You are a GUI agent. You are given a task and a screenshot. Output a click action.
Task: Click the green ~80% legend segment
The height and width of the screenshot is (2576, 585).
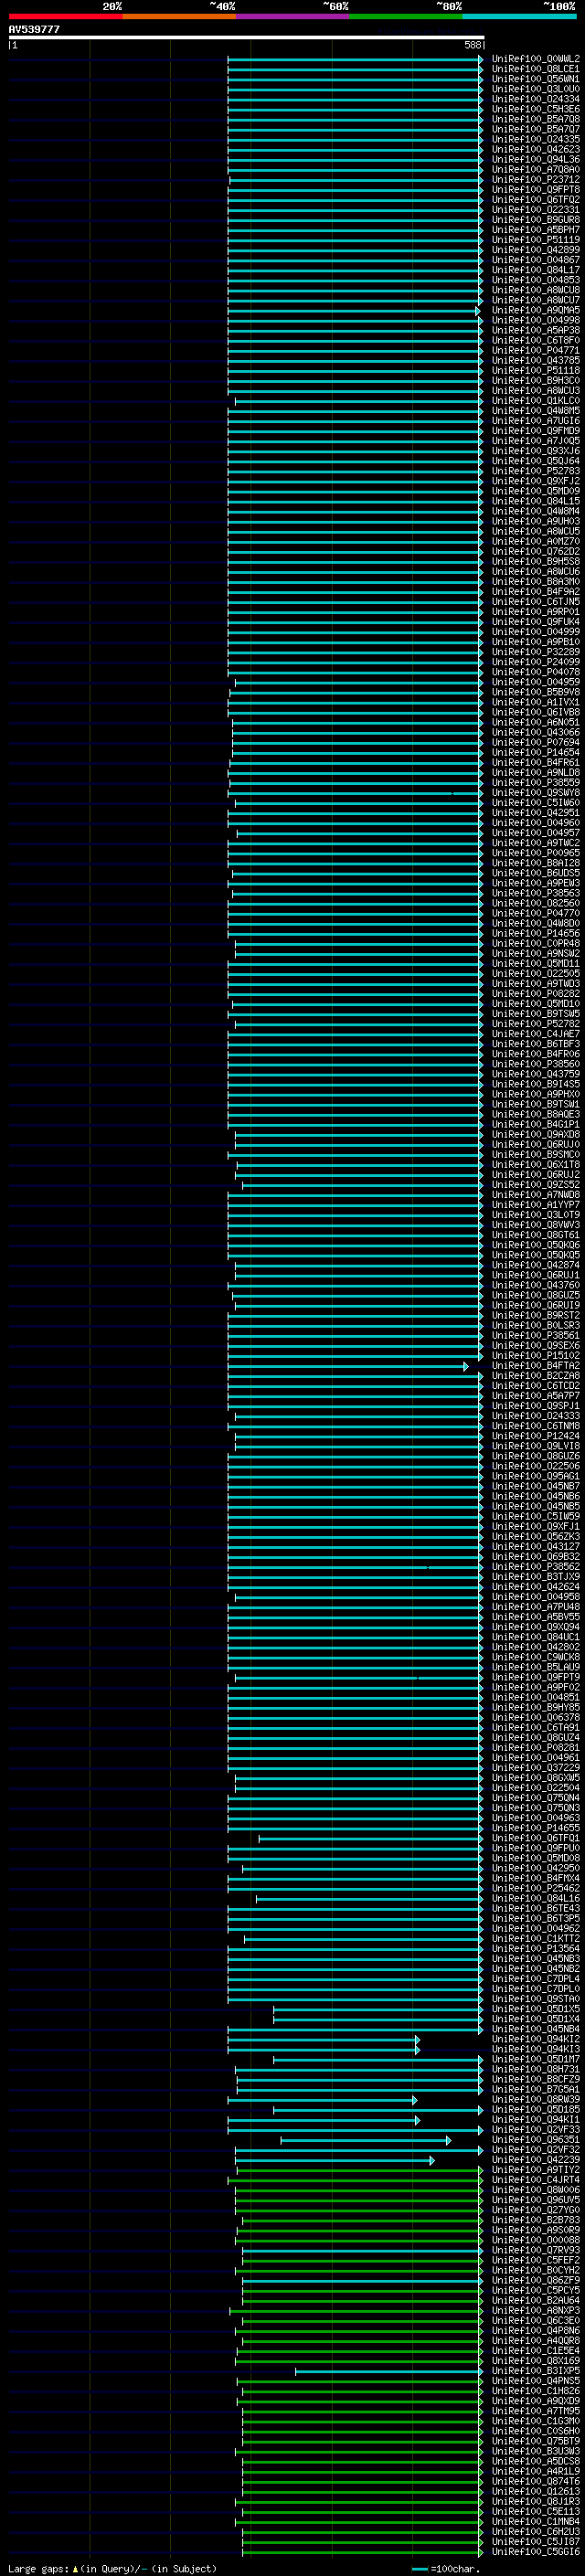tap(406, 16)
